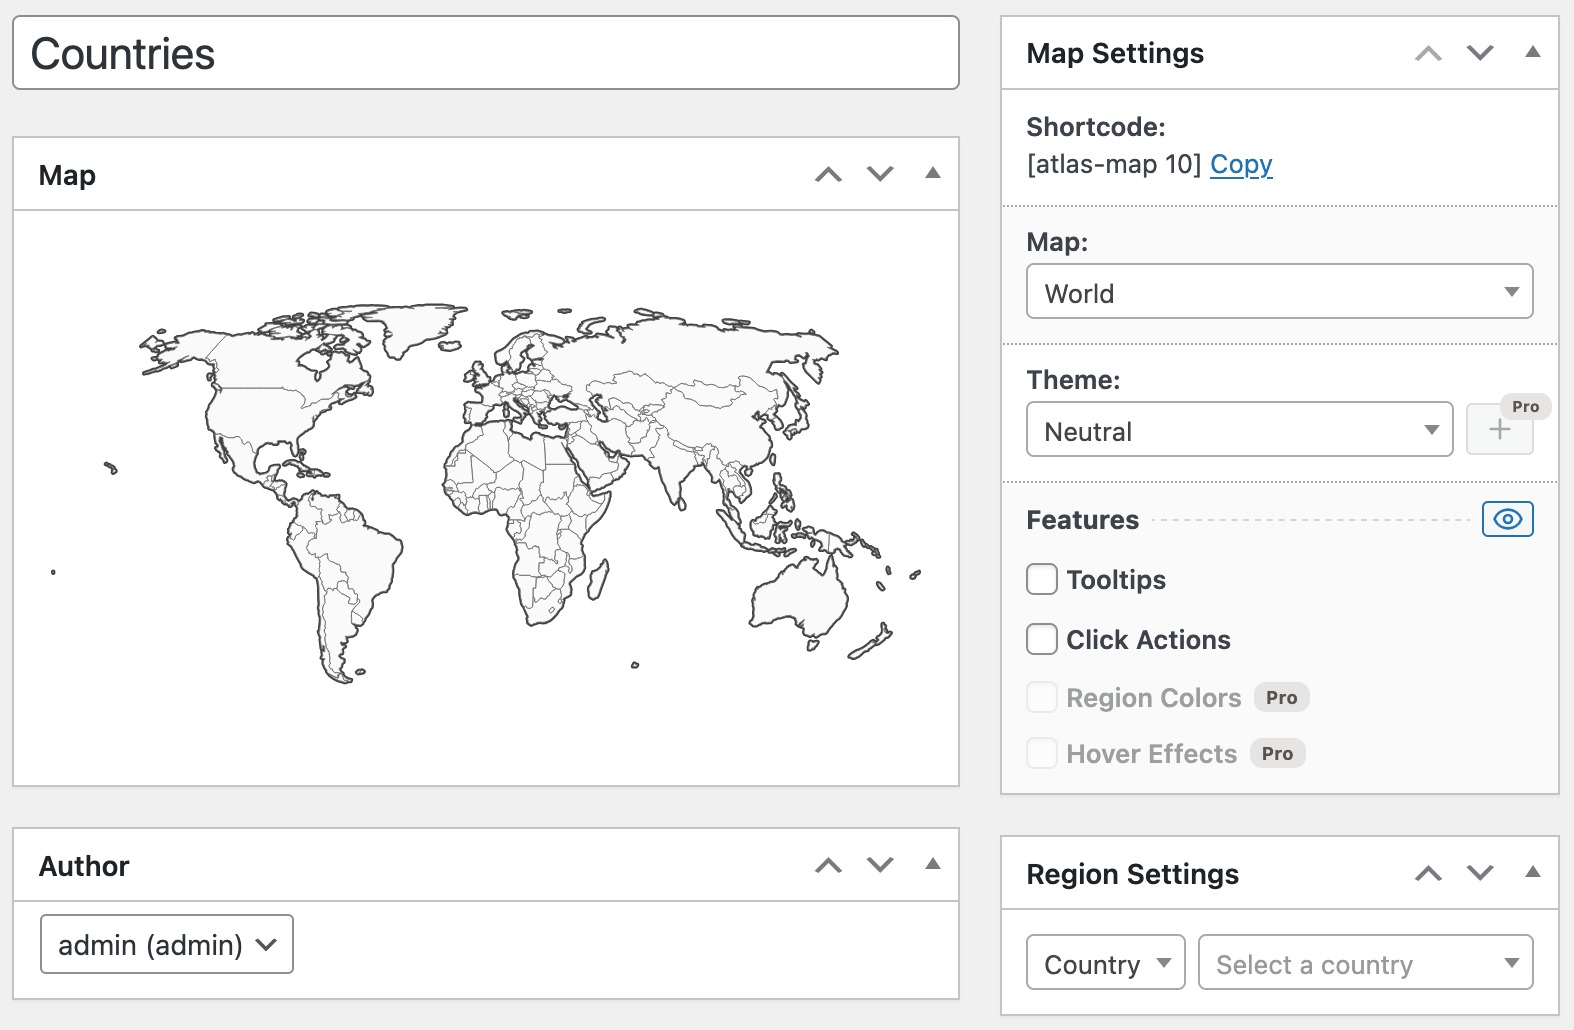Screen dimensions: 1574x1030
Task: Move the Author panel down
Action: (880, 866)
